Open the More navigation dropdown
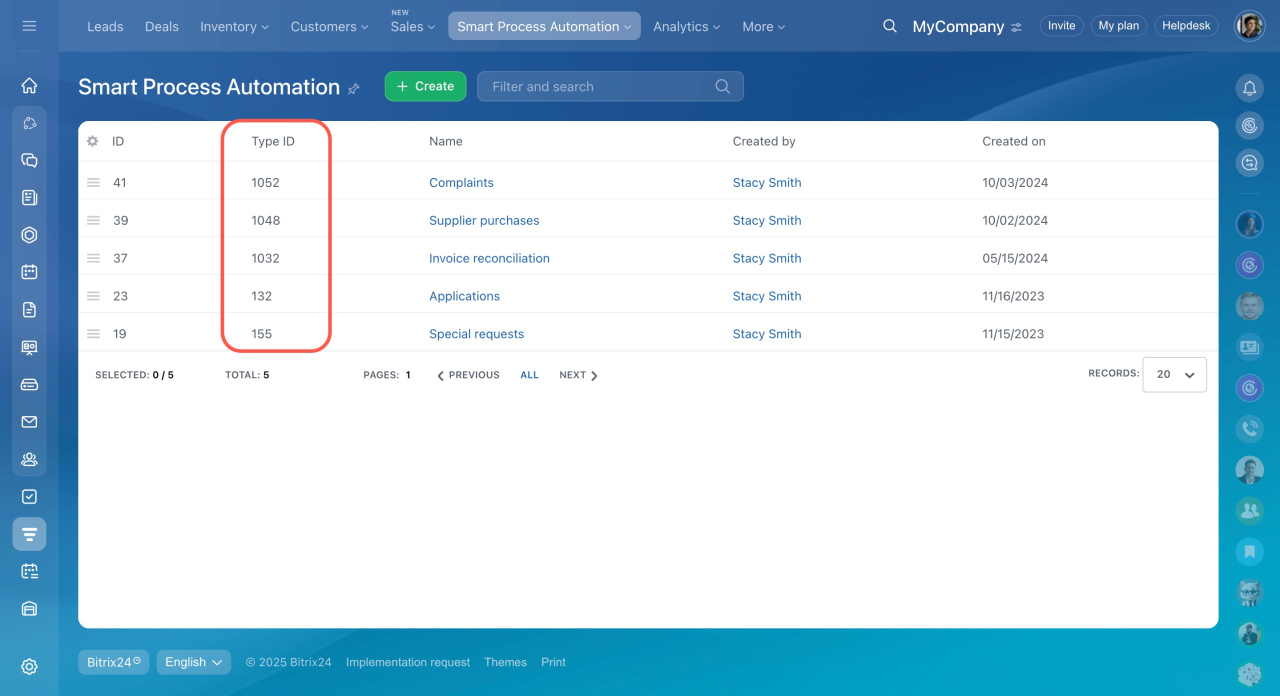The image size is (1280, 696). coord(763,27)
